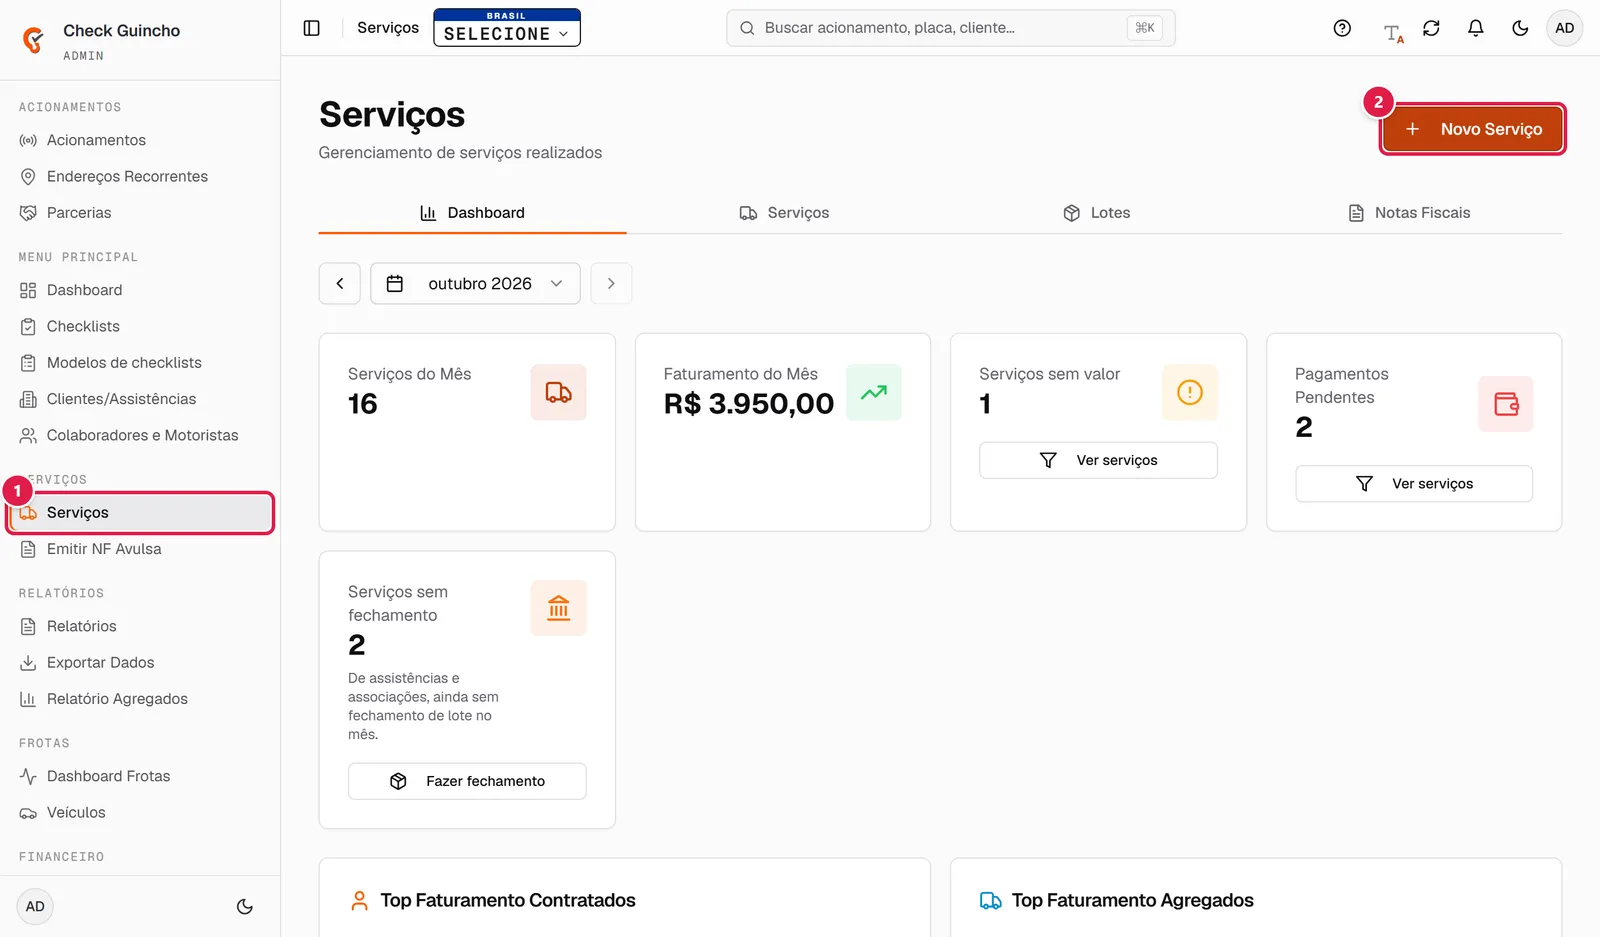Click the Novo Serviço button
This screenshot has width=1600, height=937.
pos(1473,129)
